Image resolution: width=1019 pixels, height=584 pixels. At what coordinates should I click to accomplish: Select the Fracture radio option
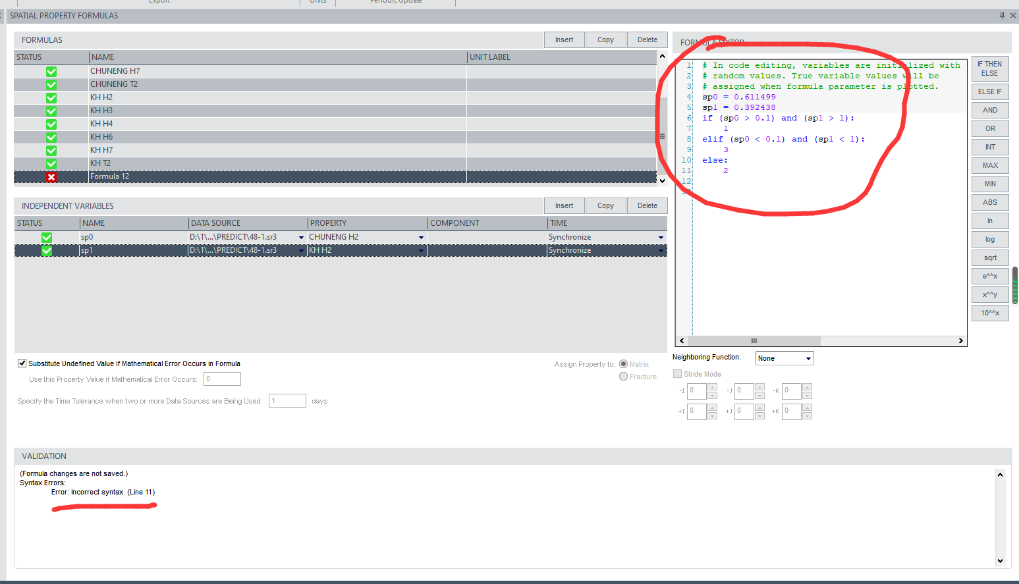point(624,376)
